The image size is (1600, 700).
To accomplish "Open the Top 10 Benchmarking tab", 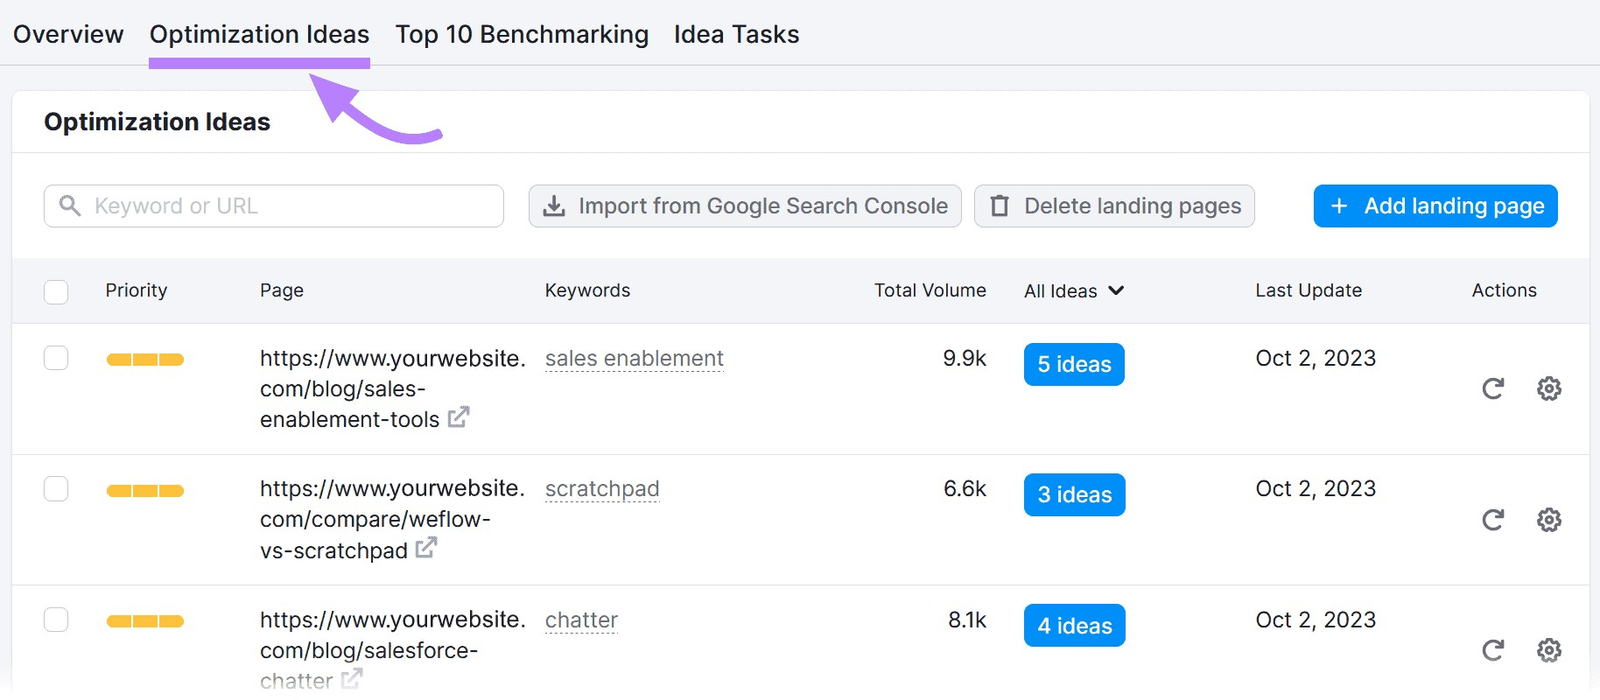I will [522, 34].
